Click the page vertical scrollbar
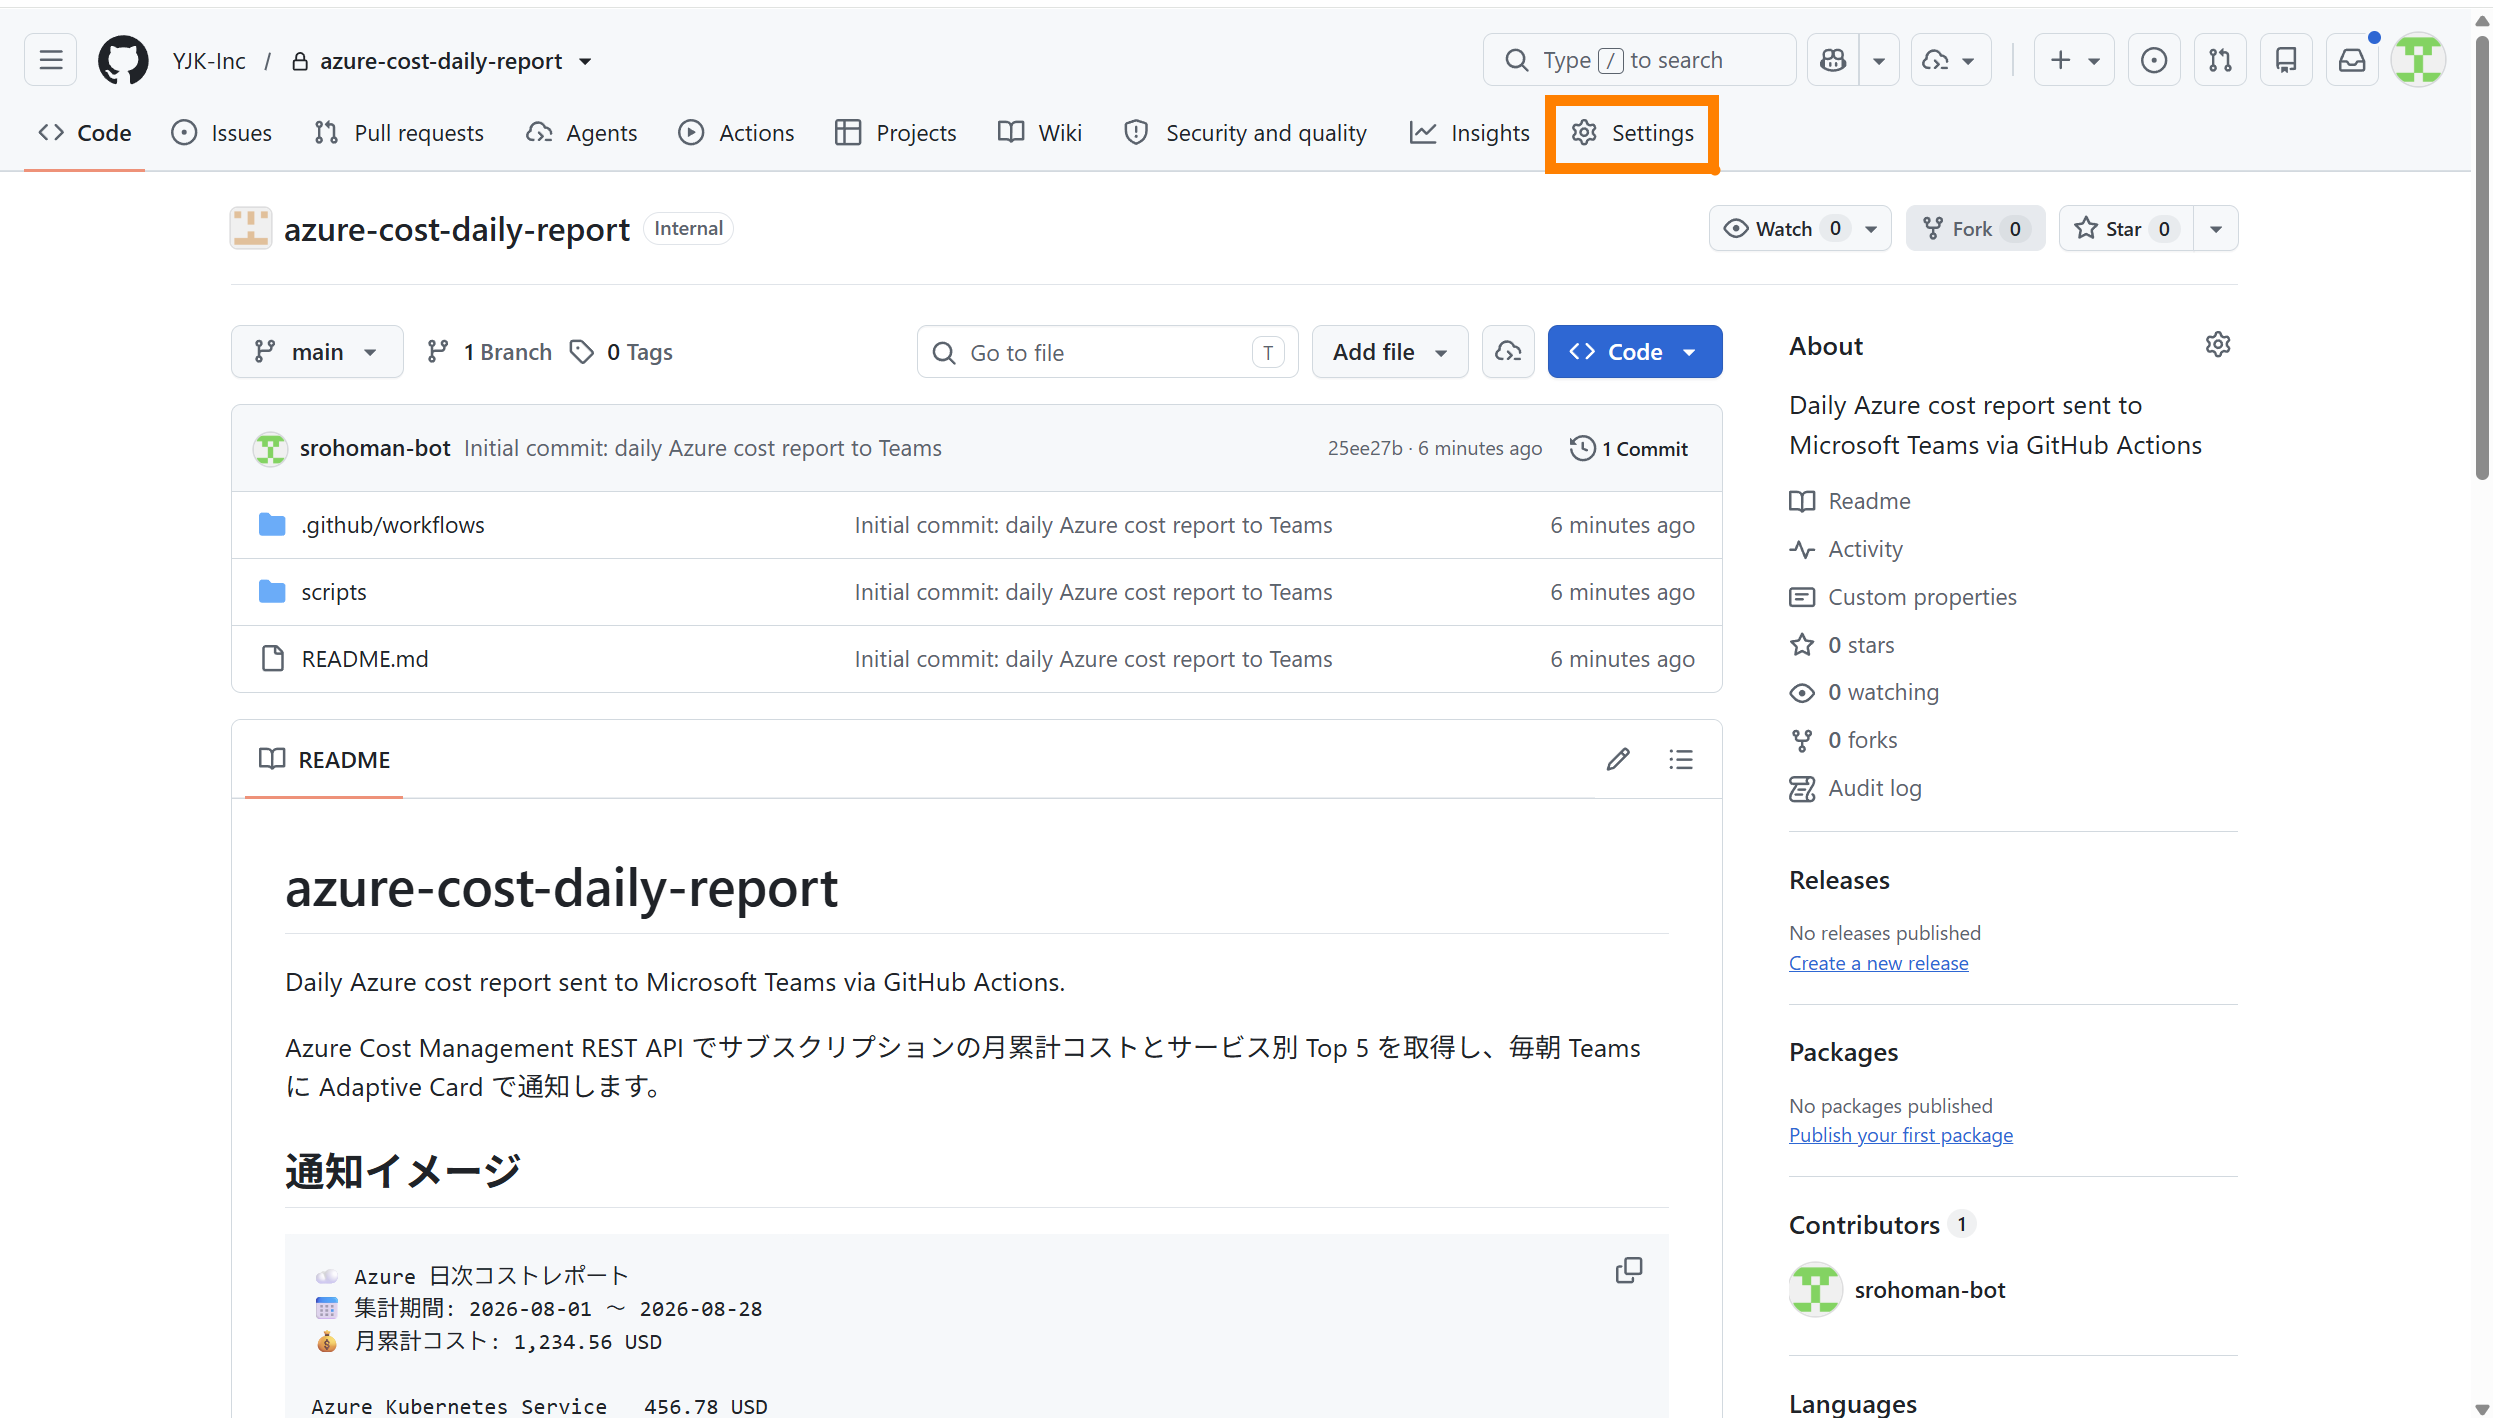 click(x=2481, y=260)
